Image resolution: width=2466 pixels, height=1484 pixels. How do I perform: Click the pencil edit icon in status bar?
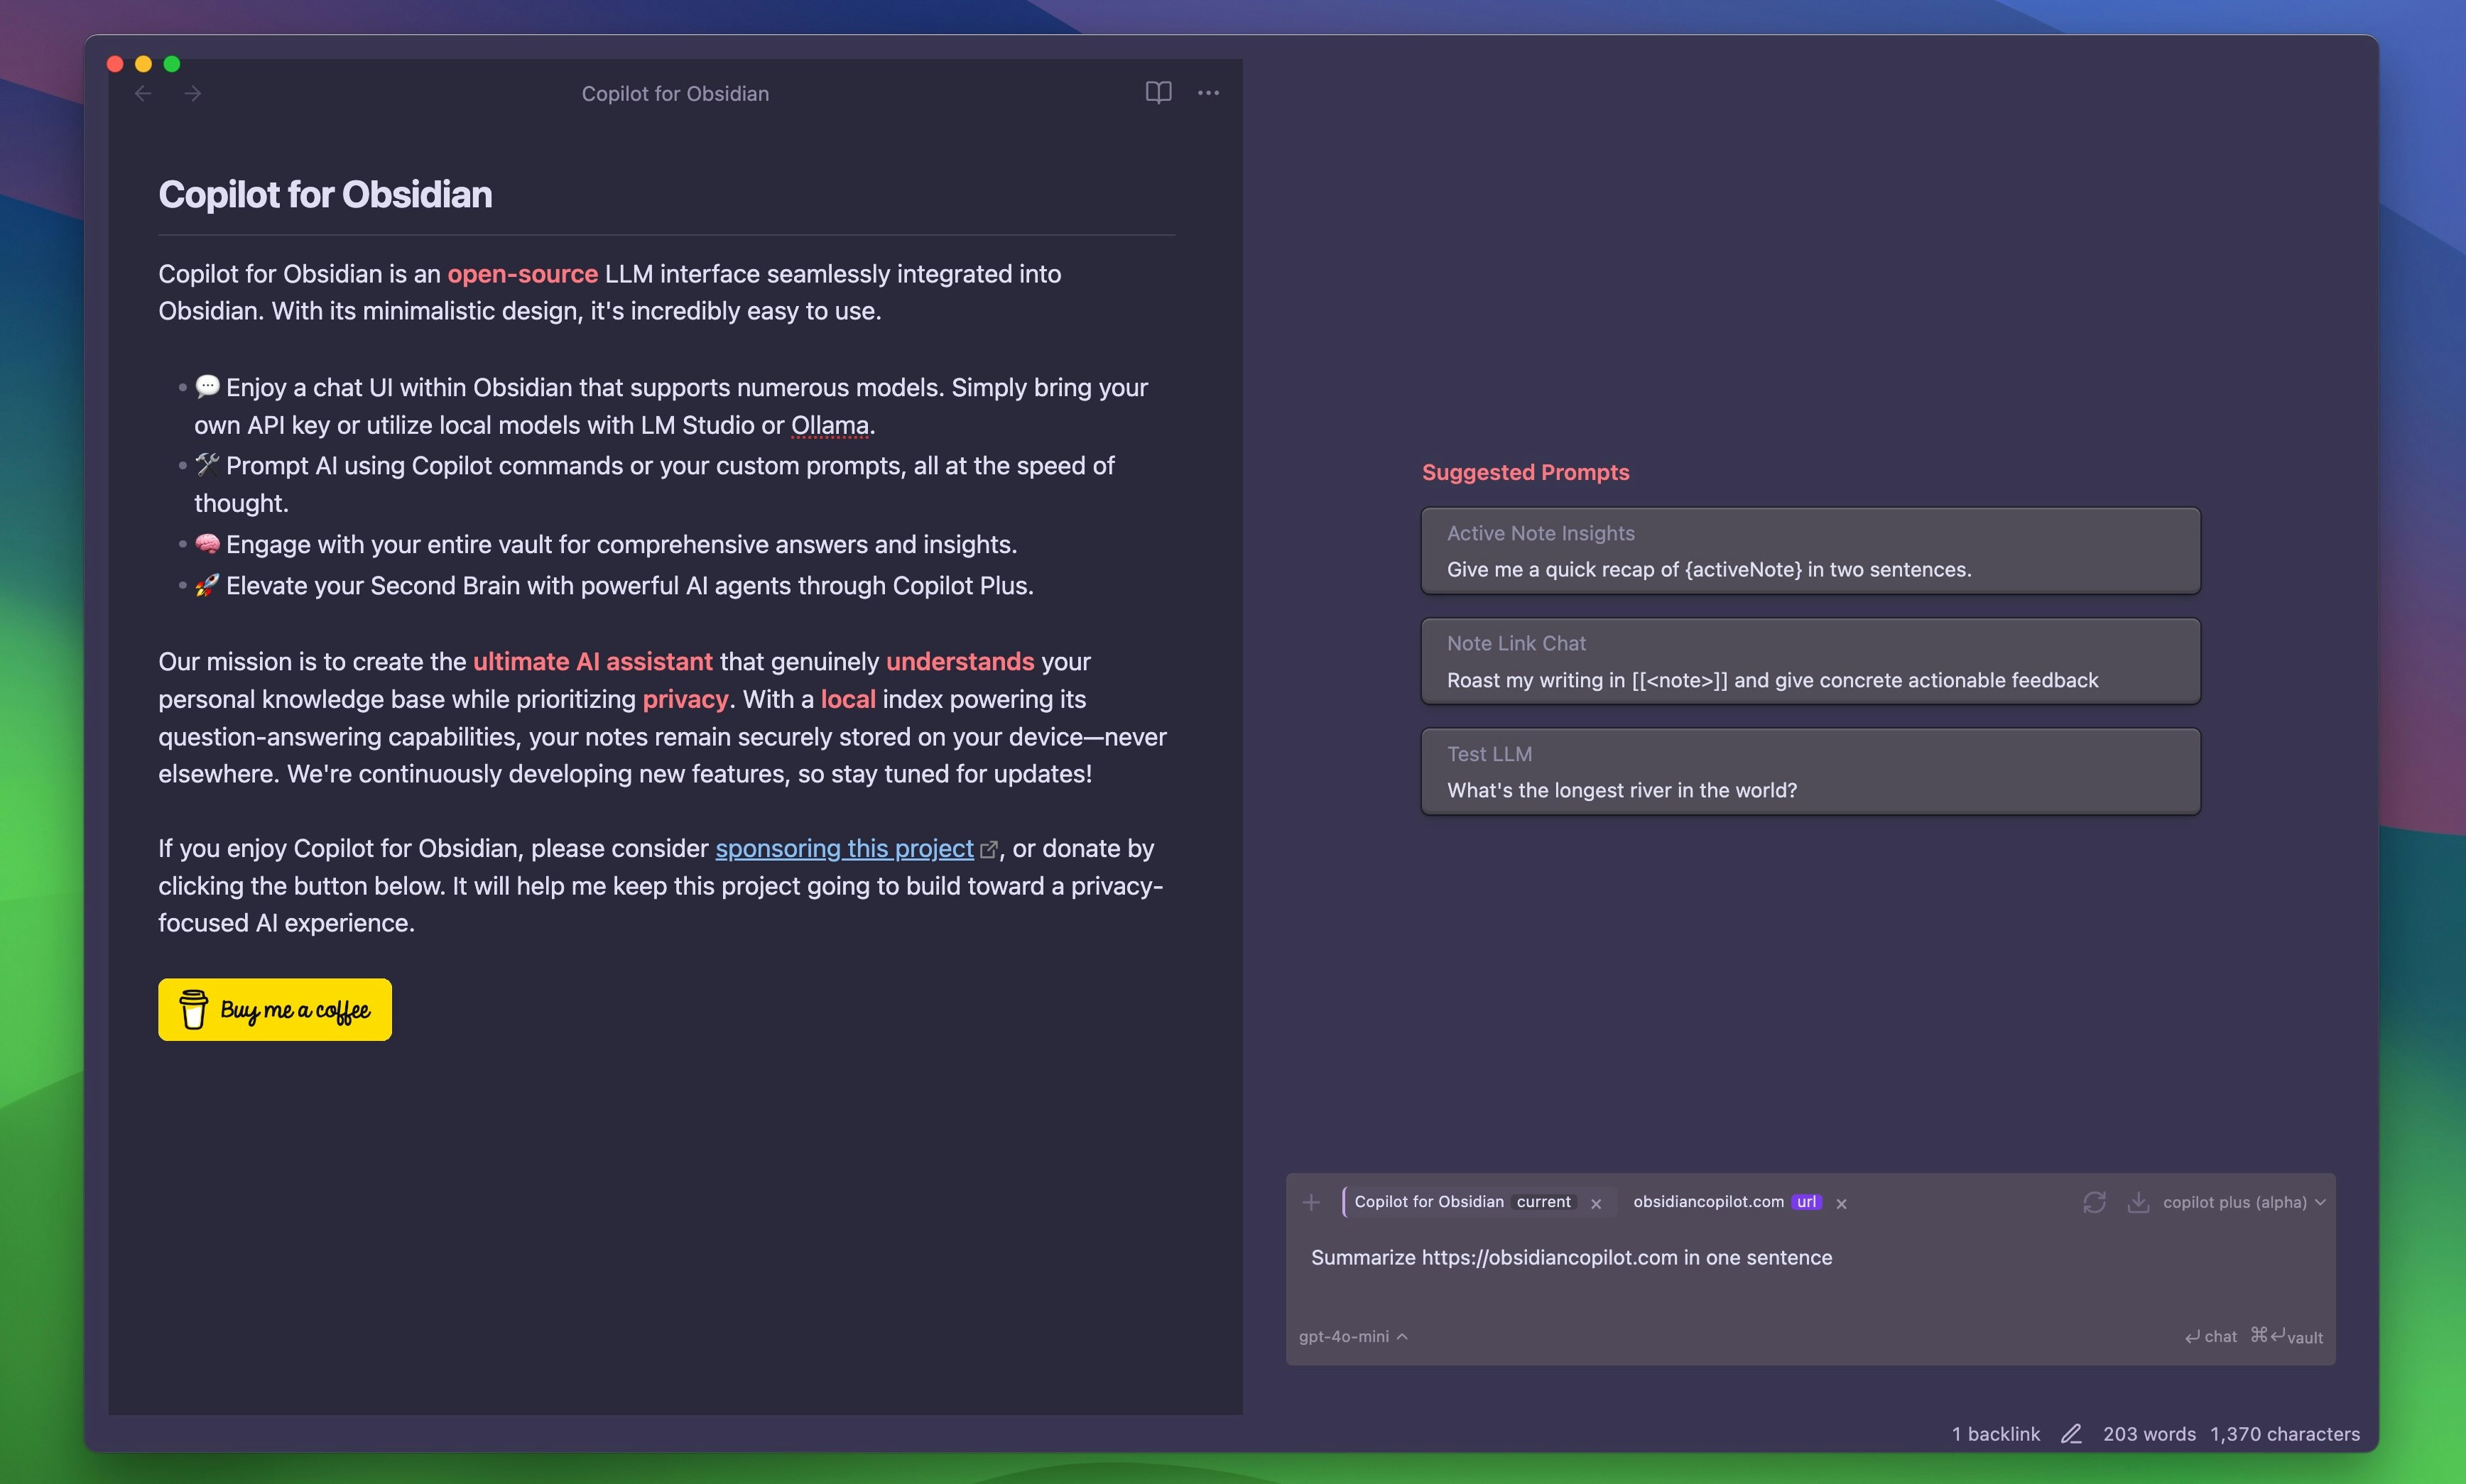coord(2071,1434)
